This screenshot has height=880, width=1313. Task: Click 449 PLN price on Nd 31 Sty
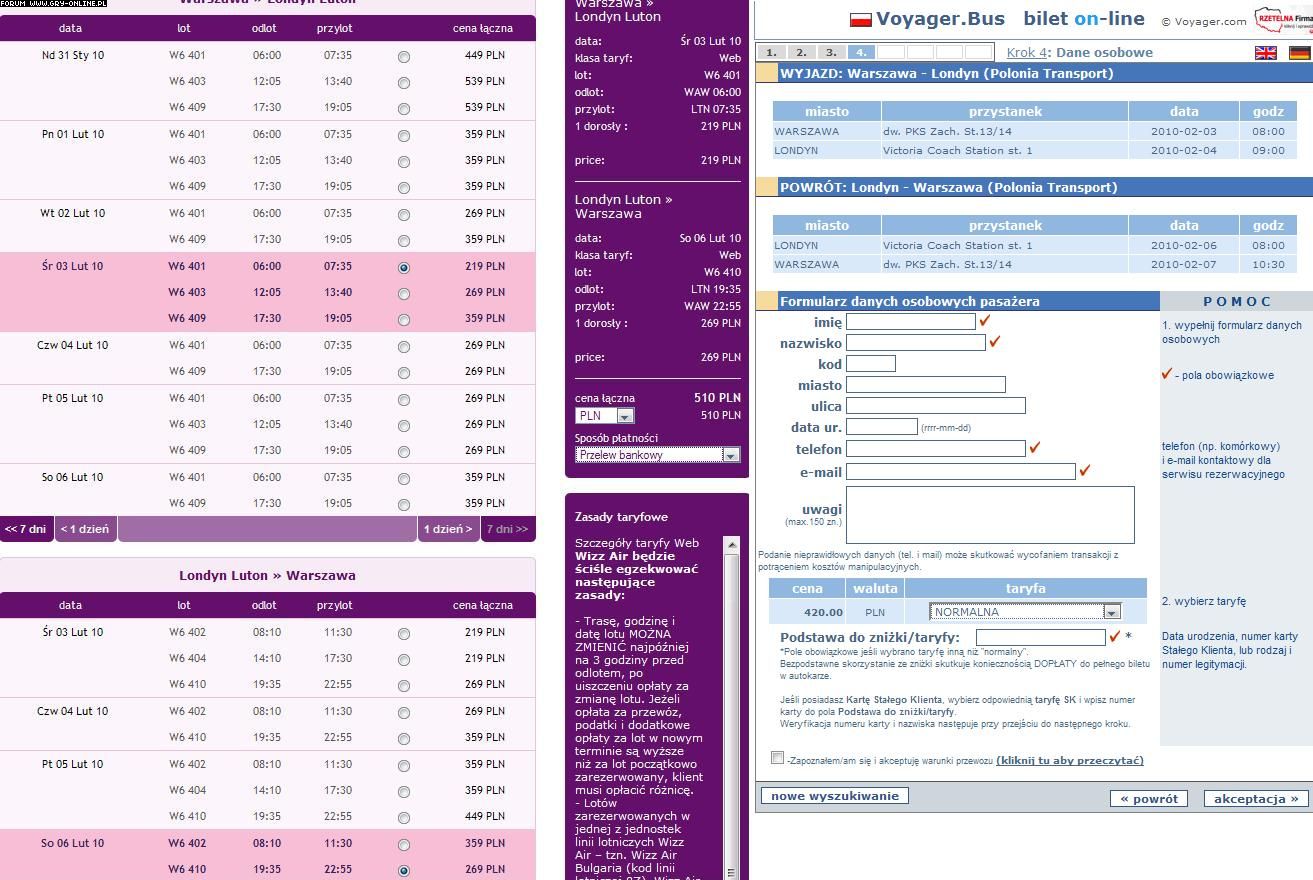click(x=485, y=55)
